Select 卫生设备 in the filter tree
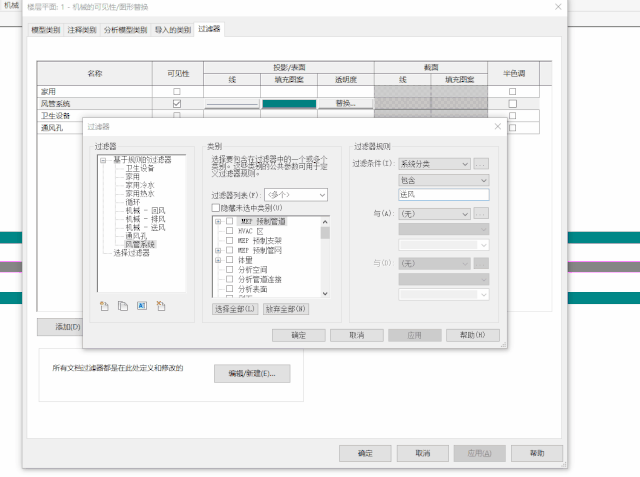 pyautogui.click(x=140, y=169)
